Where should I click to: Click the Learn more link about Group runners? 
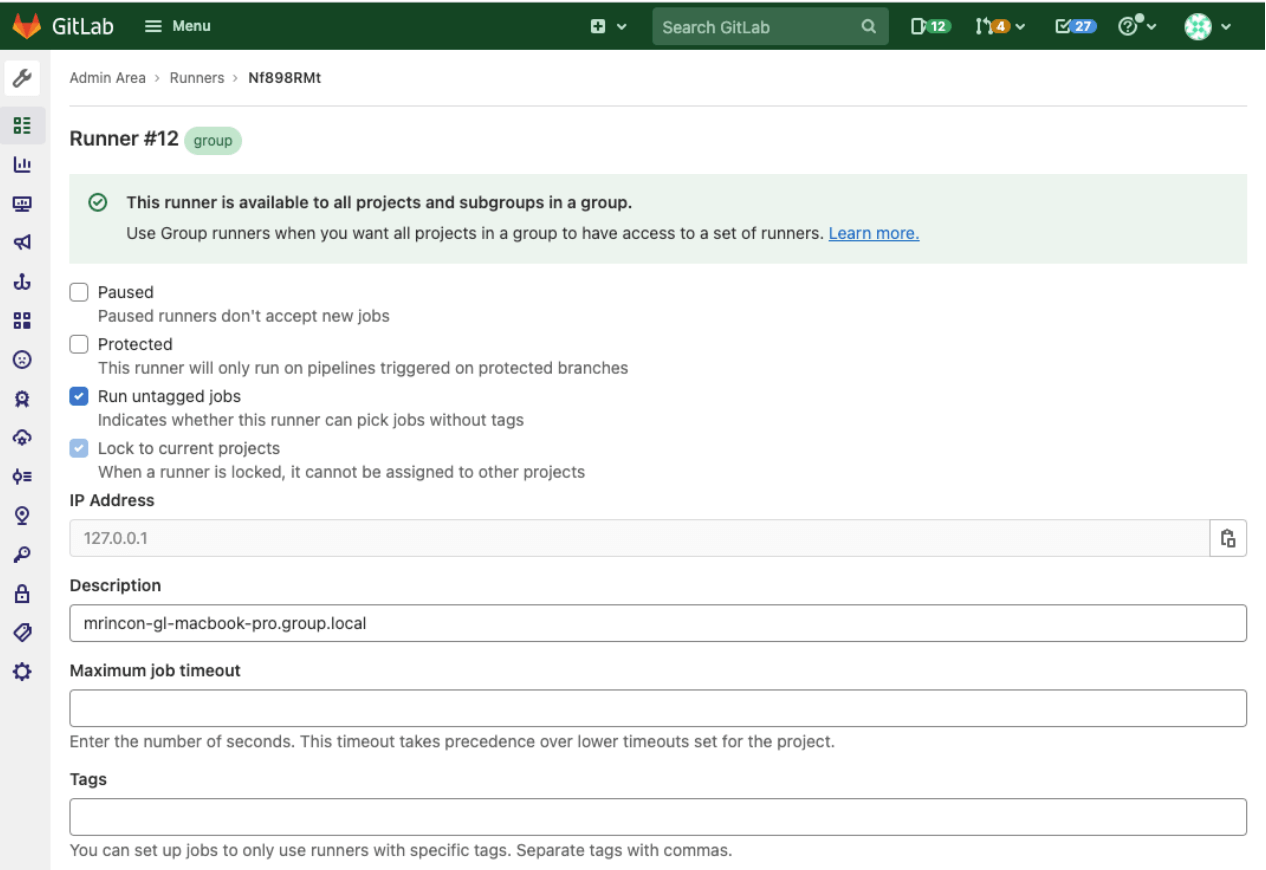pyautogui.click(x=873, y=233)
